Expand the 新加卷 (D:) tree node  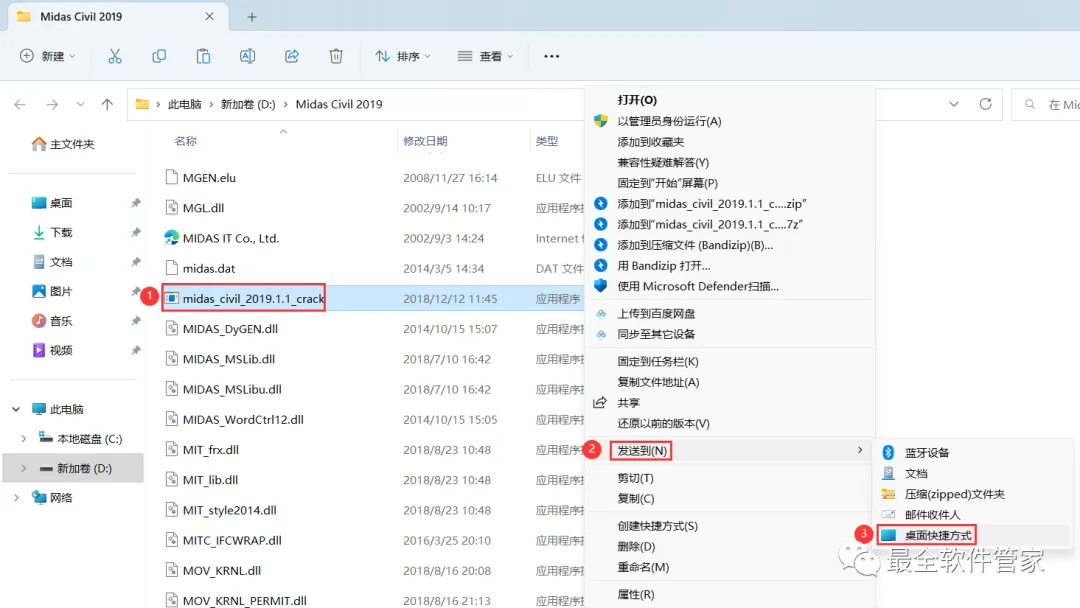[x=24, y=468]
